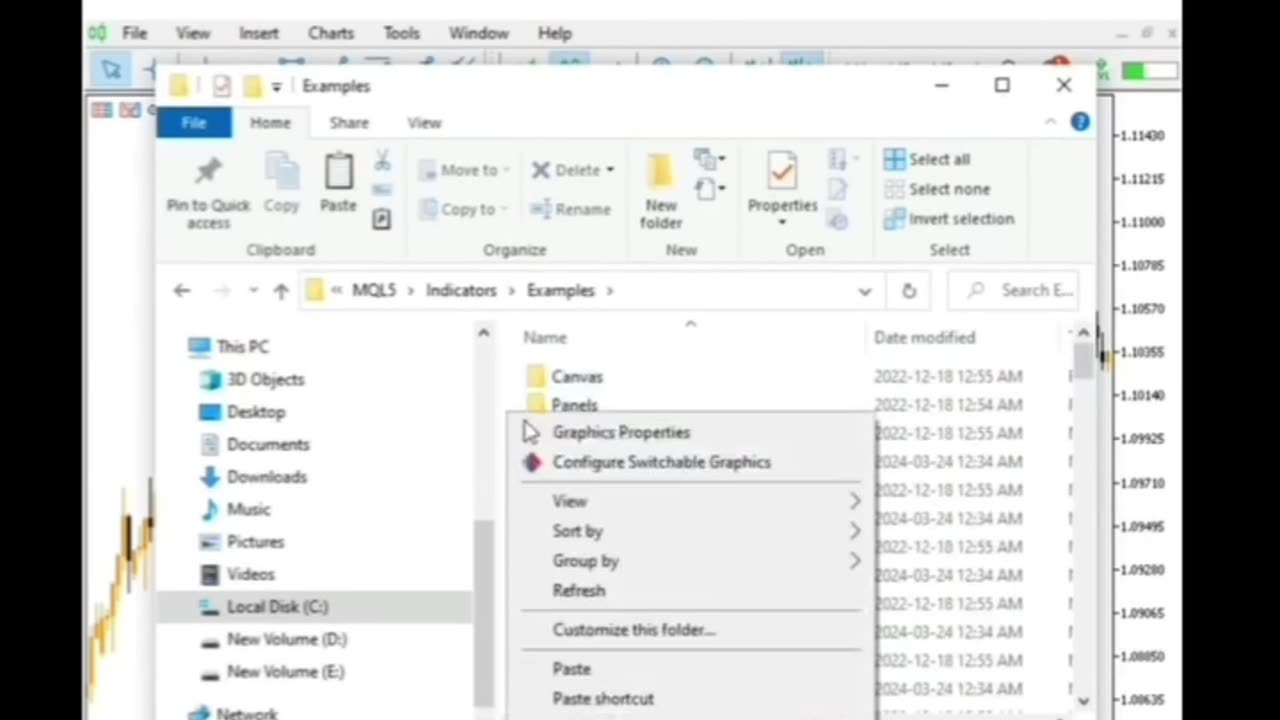Open the Move to dropdown

pos(464,170)
